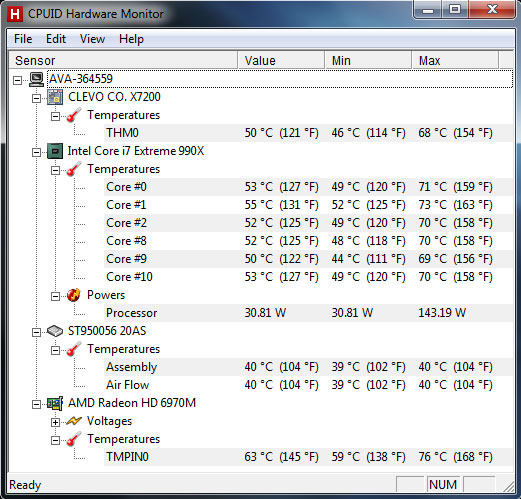Viewport: 521px width, 499px height.
Task: Collapse the ST950056 20AS drive node
Action: pos(36,332)
